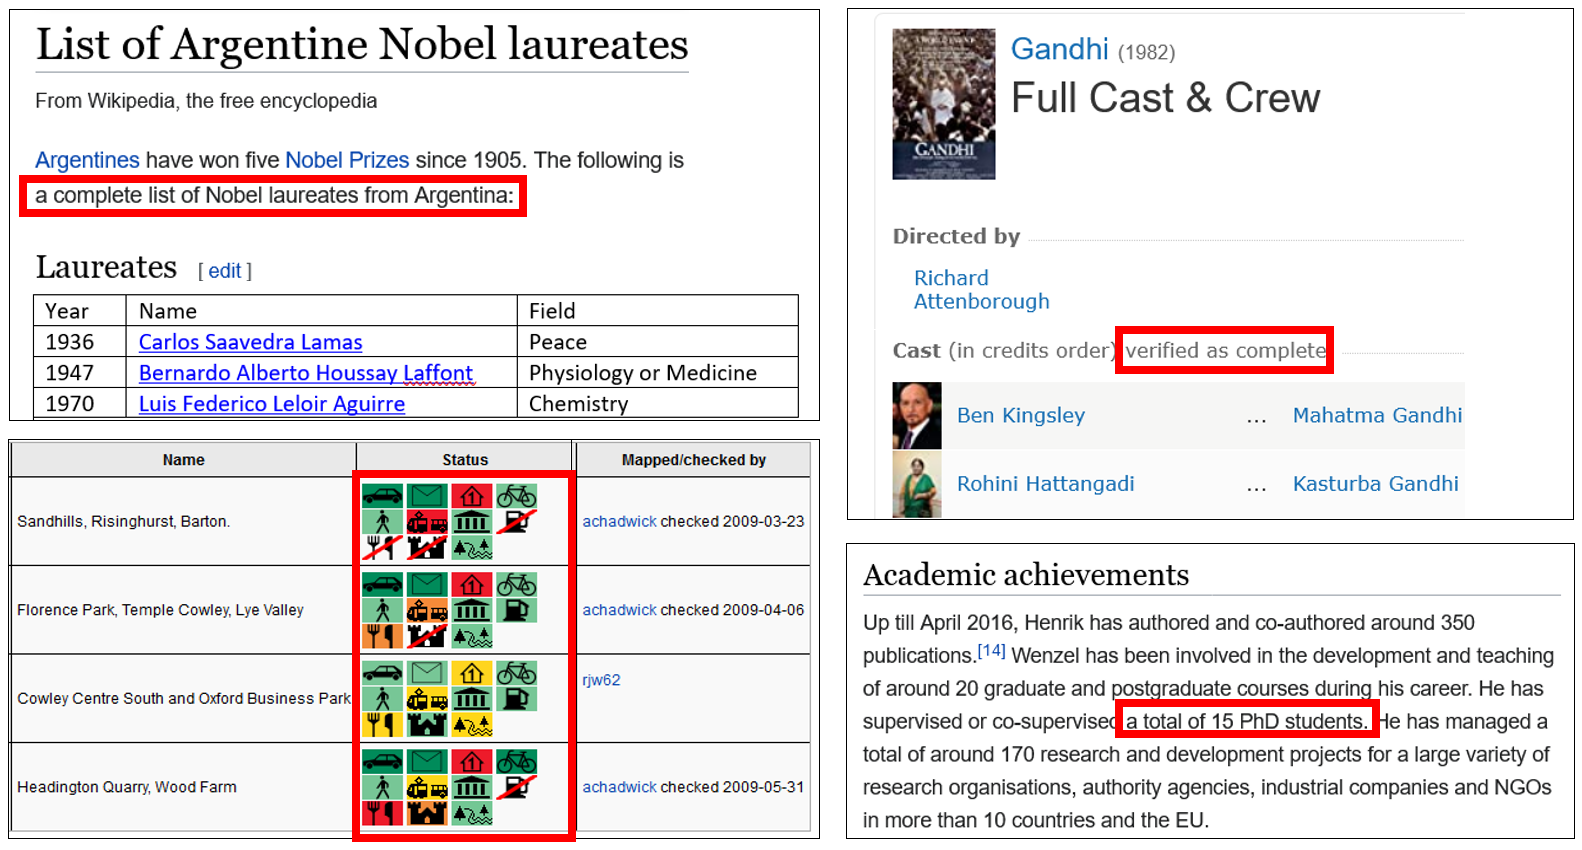Click the crossed-out castle icon in the Sandhills row
Image resolution: width=1582 pixels, height=850 pixels.
coord(427,548)
